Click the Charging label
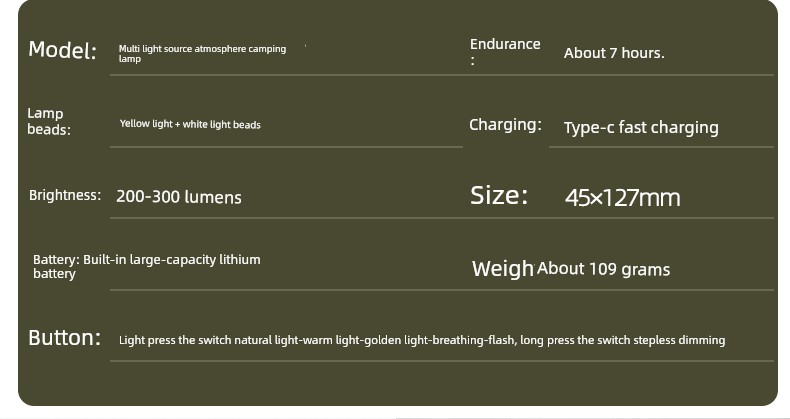 point(505,124)
